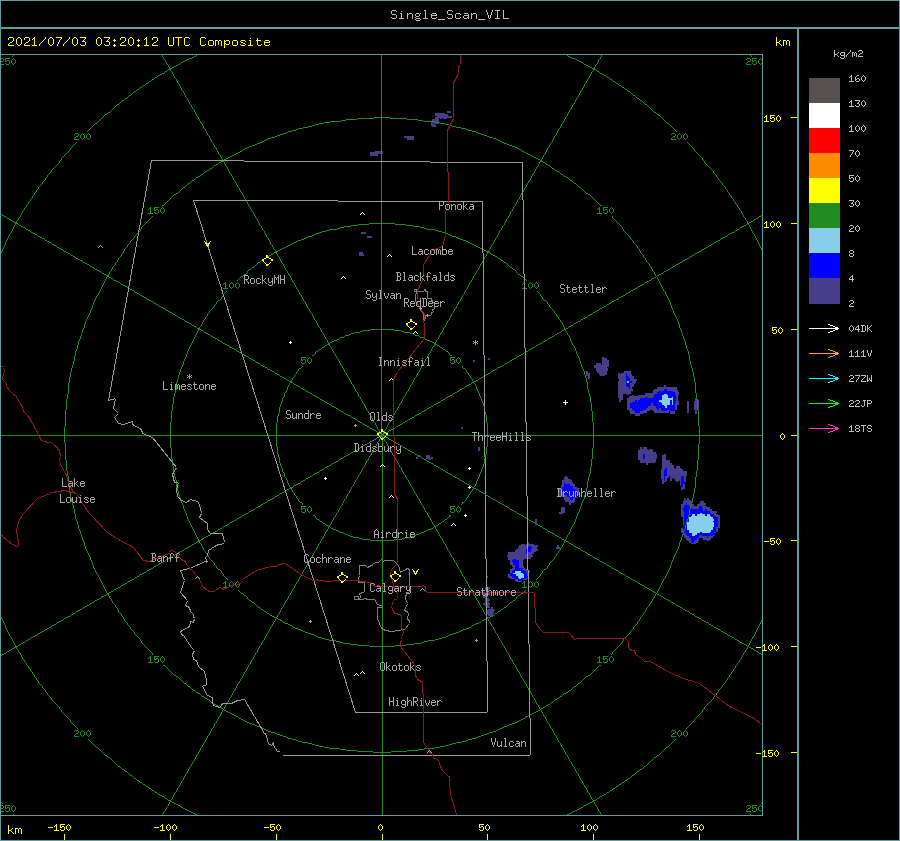Click the radar center diamond between Olds and Didsbury

click(x=382, y=435)
